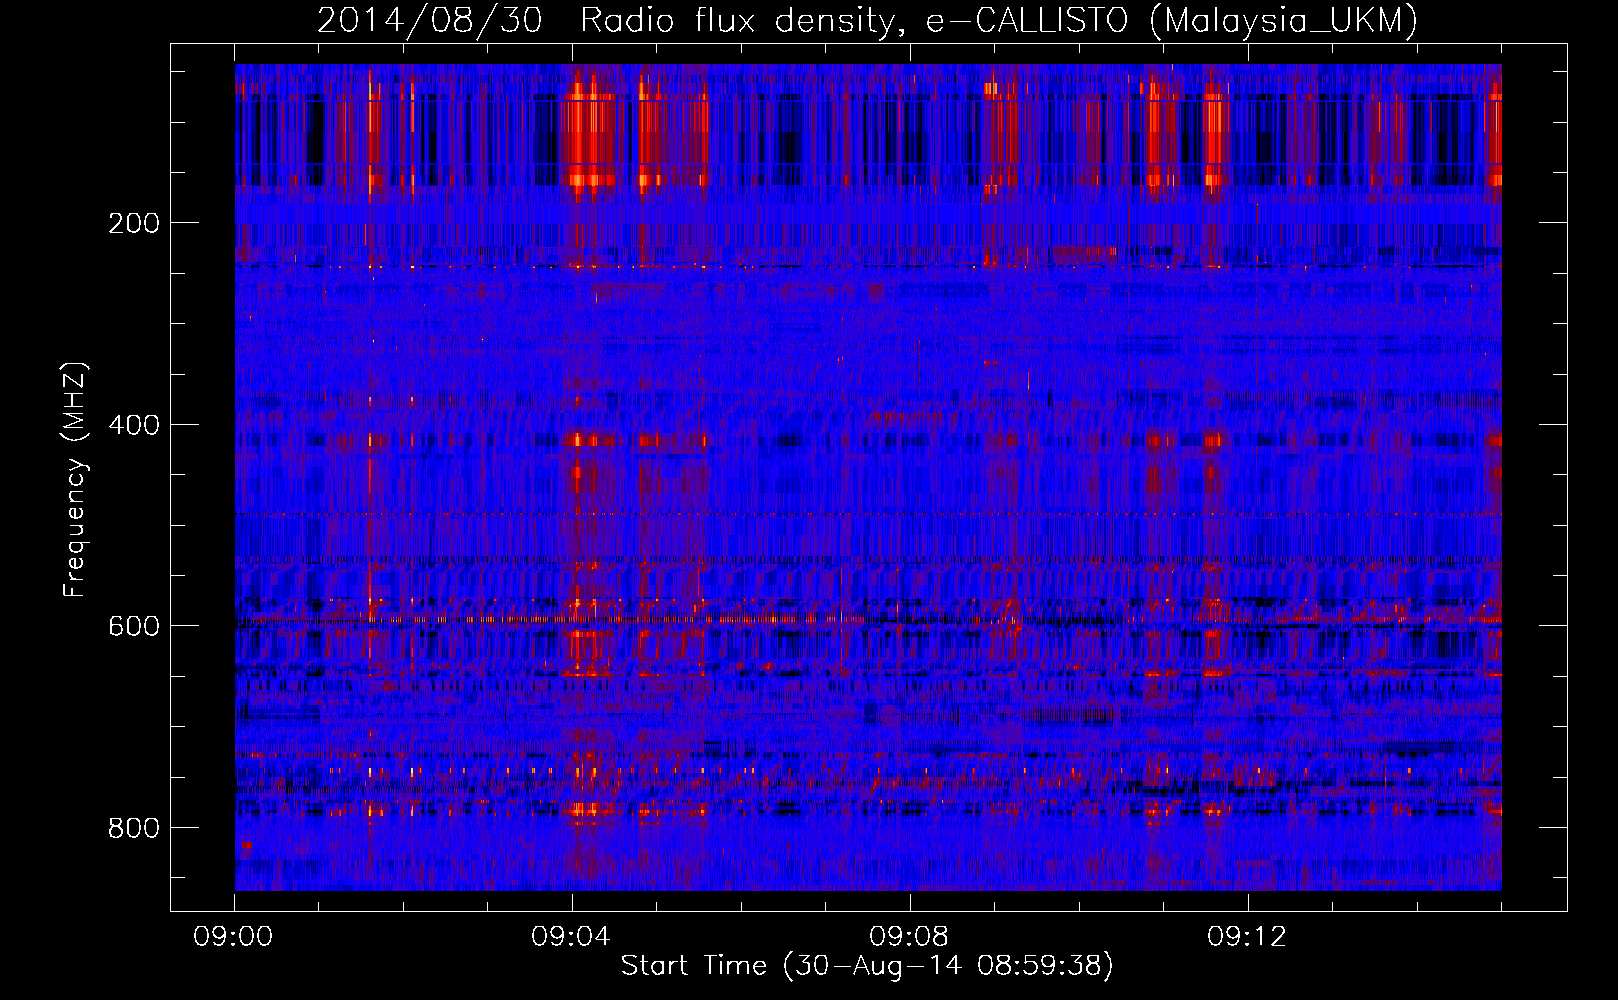Click the 09:12 time tick label
The height and width of the screenshot is (1000, 1618).
pyautogui.click(x=1247, y=937)
